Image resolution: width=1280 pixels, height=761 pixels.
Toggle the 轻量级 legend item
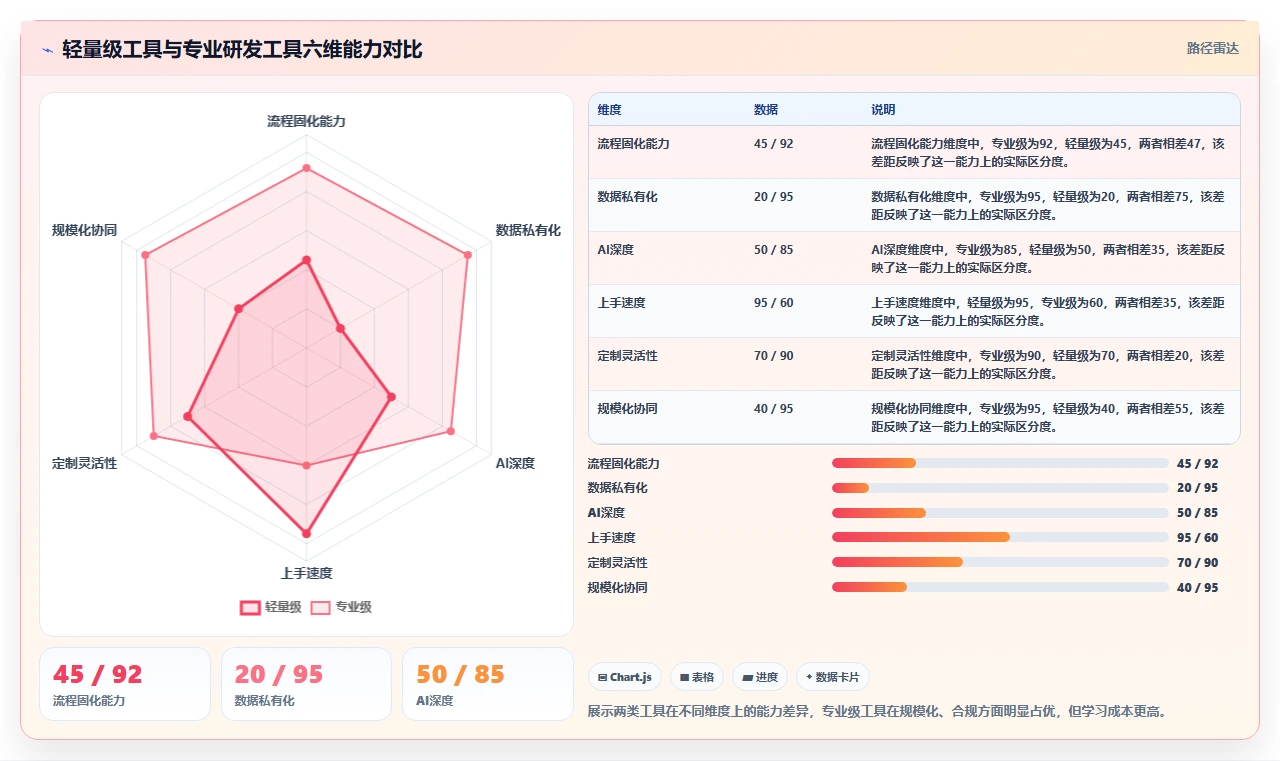(x=271, y=607)
